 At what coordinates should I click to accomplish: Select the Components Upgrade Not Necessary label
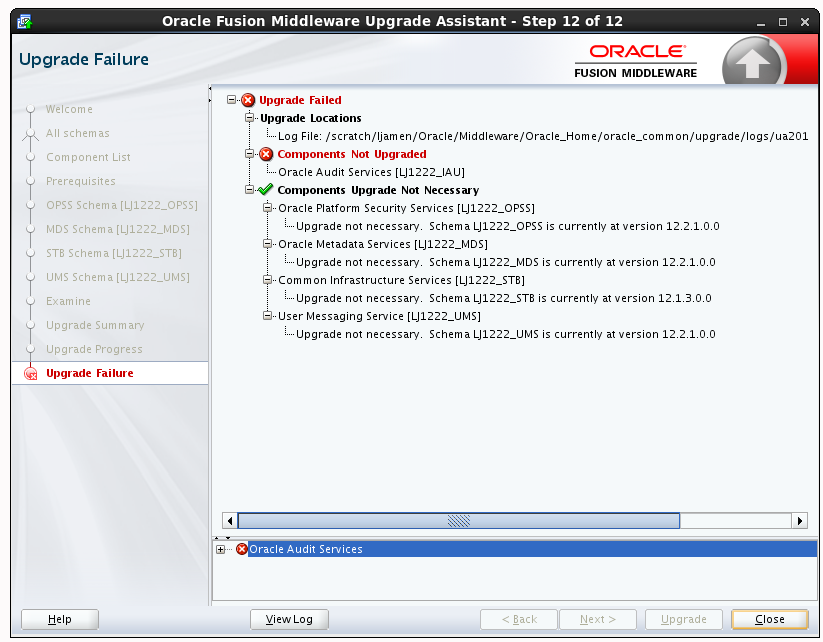coord(378,190)
